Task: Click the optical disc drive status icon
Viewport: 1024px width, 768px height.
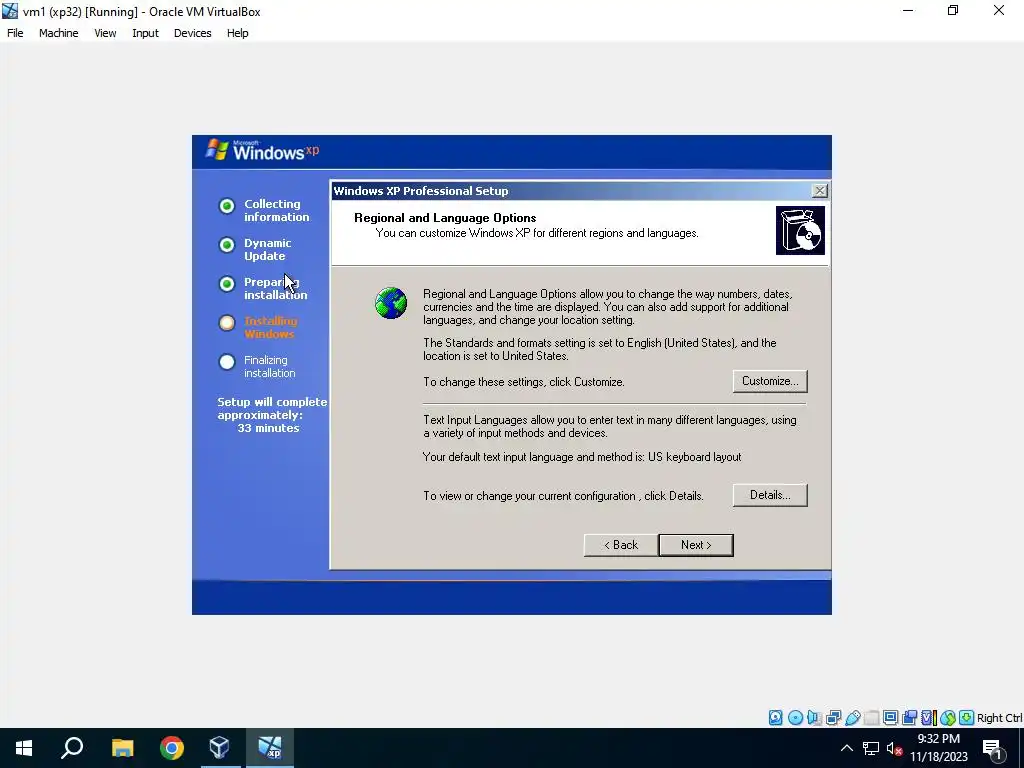Action: tap(795, 718)
